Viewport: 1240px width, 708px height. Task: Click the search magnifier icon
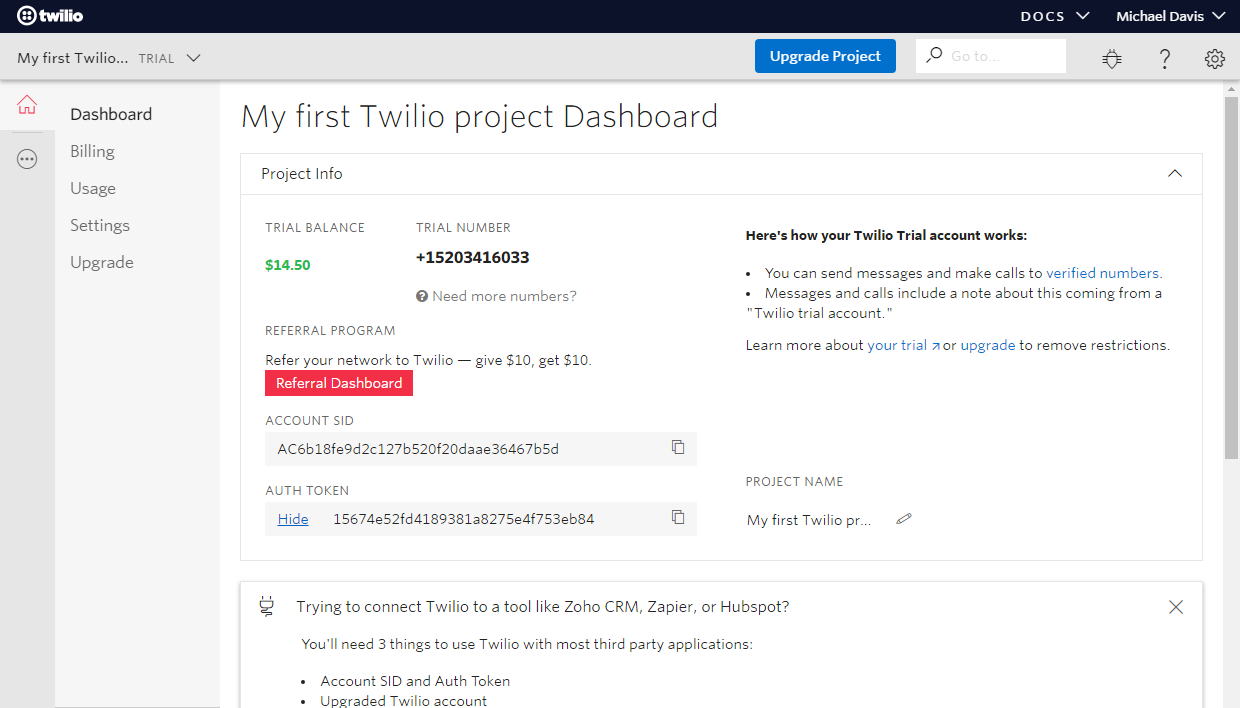[x=935, y=55]
